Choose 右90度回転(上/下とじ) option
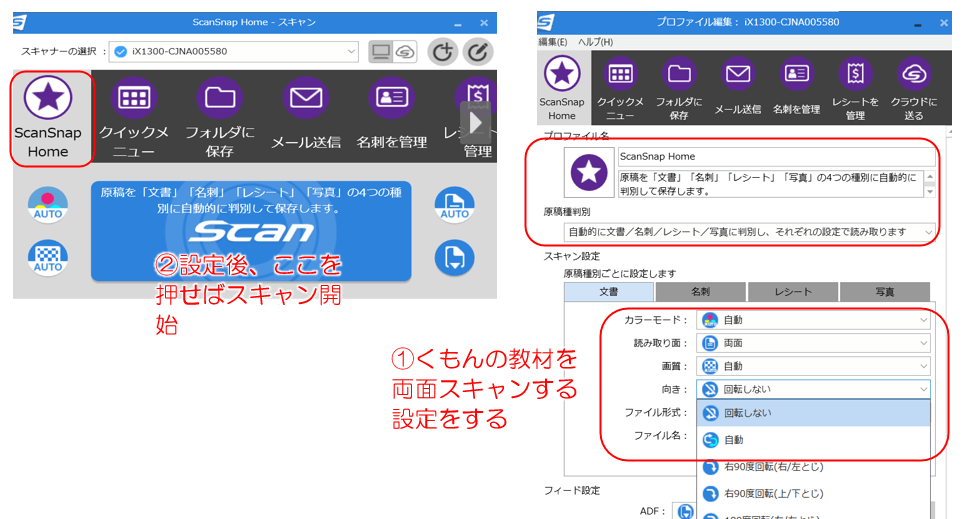 click(x=813, y=494)
